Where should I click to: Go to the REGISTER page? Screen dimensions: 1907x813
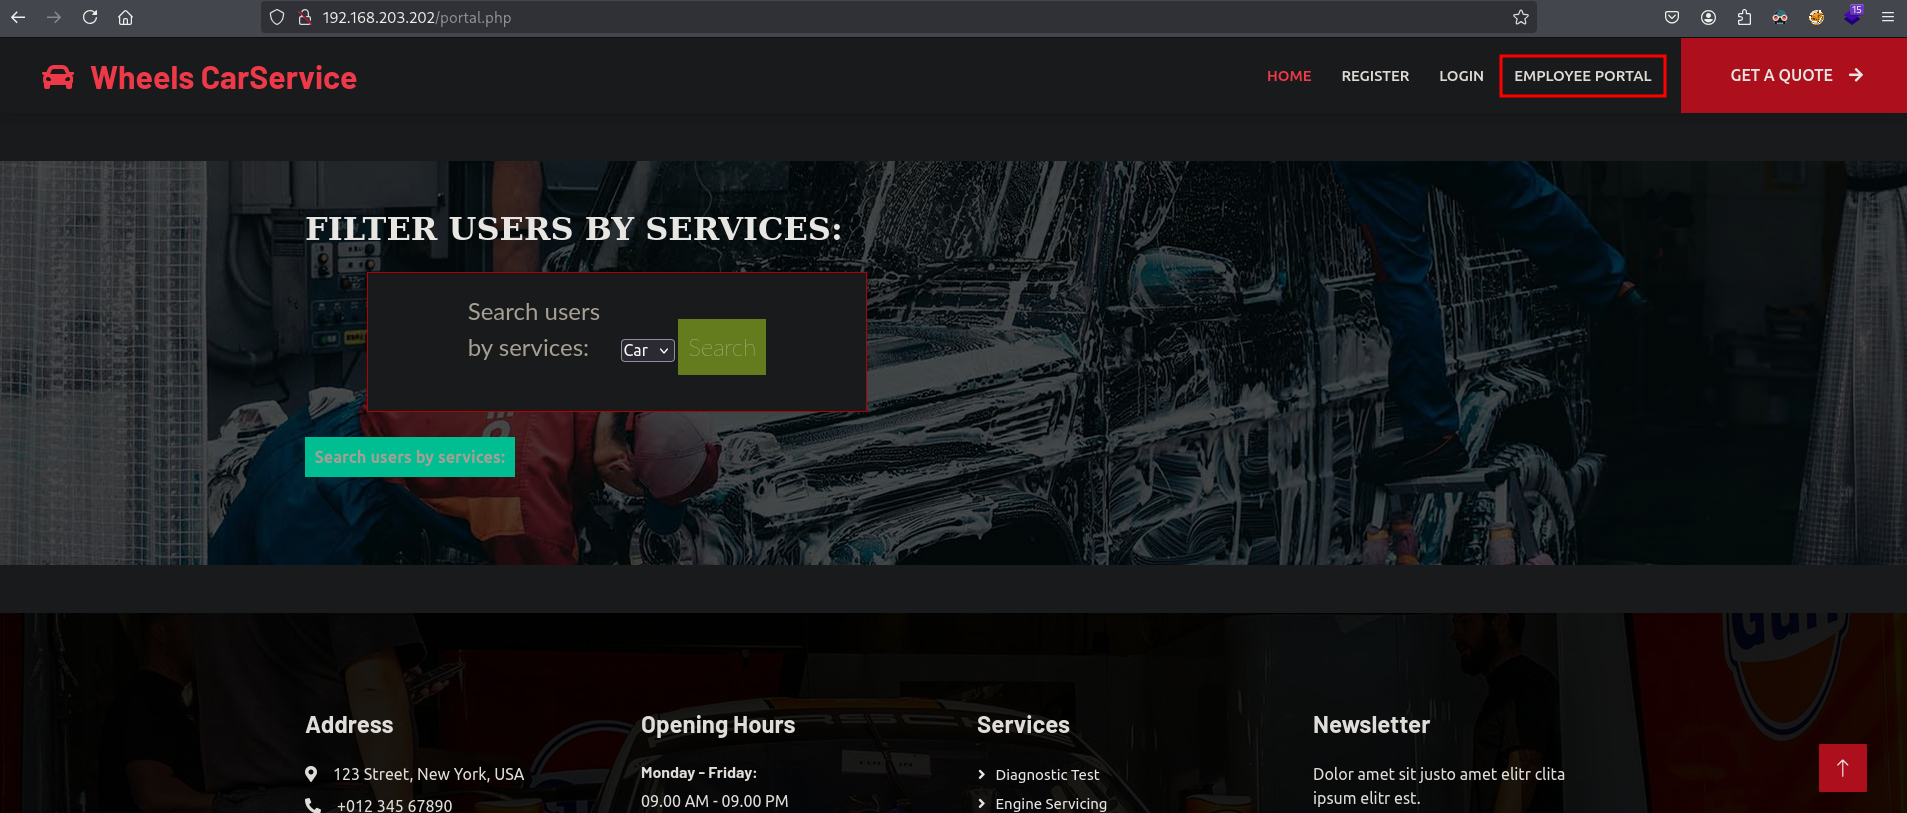[x=1374, y=76]
